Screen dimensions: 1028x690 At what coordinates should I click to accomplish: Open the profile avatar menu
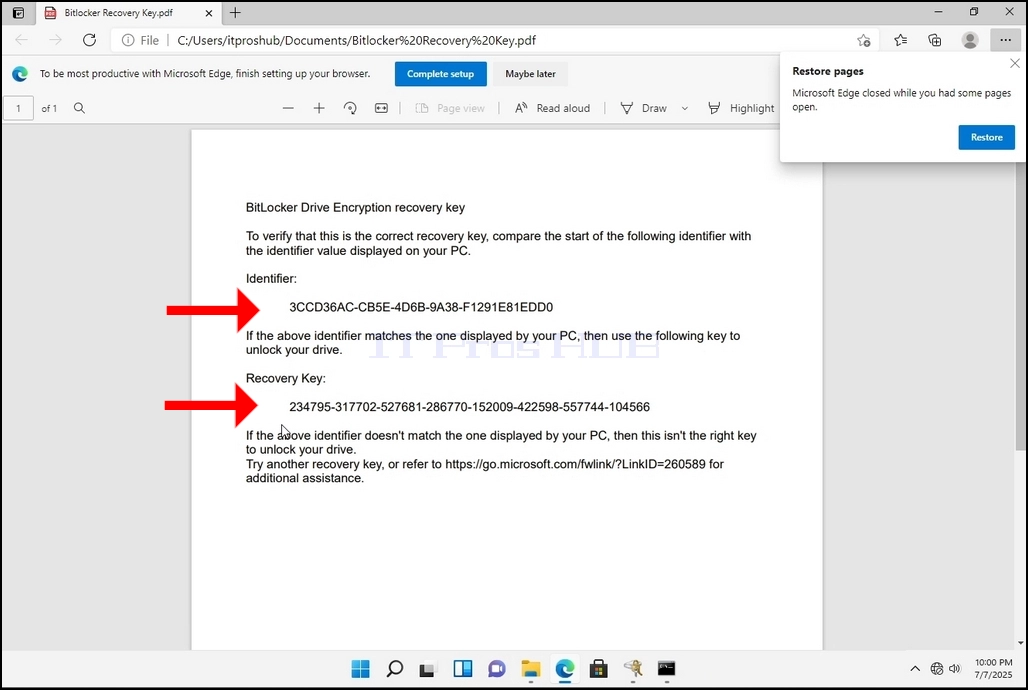(x=970, y=40)
